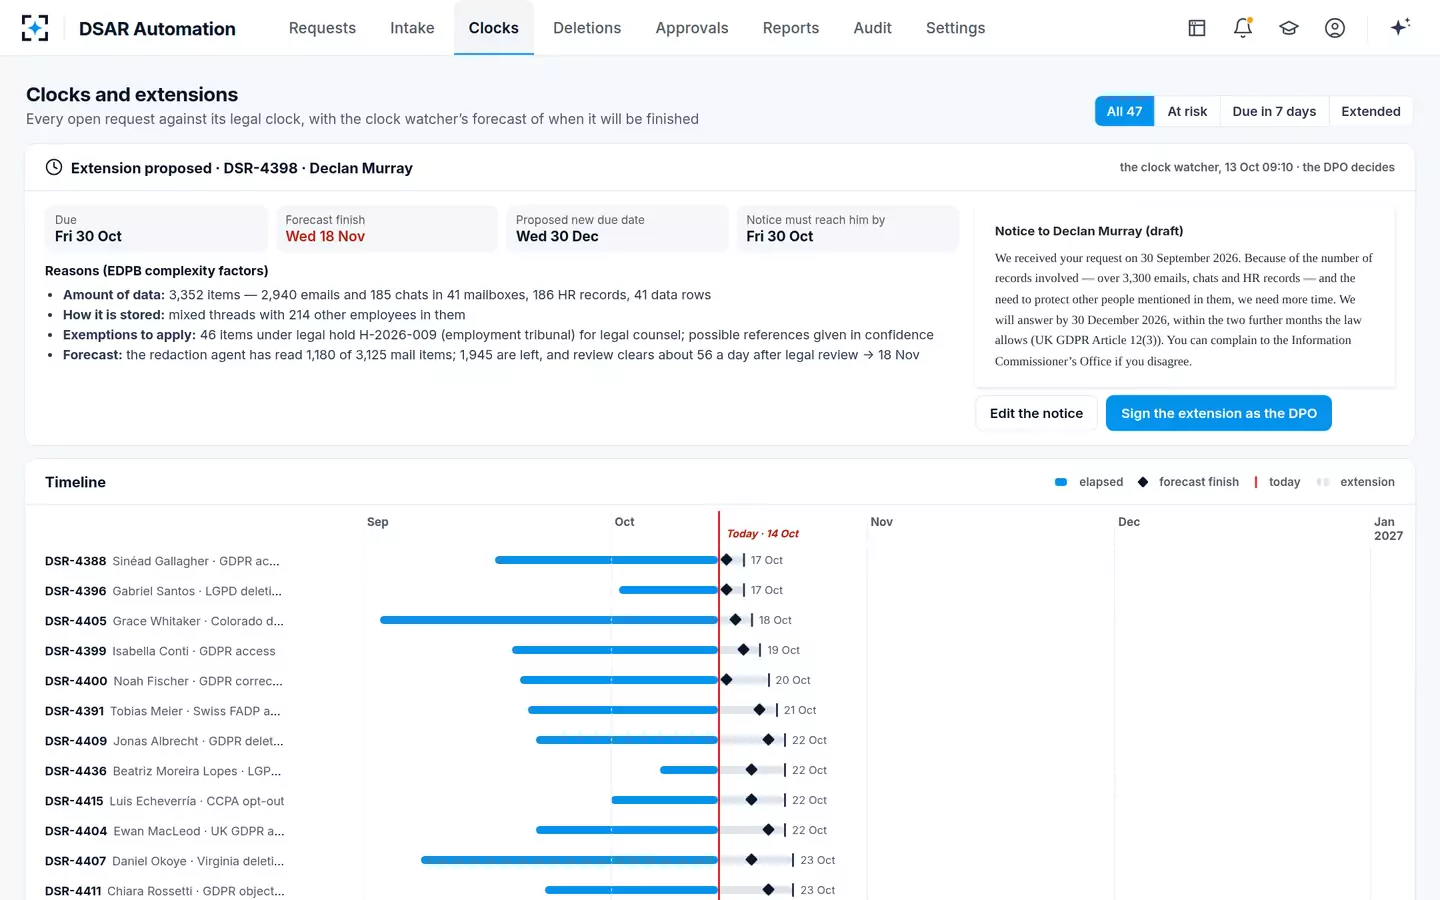Click Proposed new due date Wed 30 Dec
This screenshot has width=1440, height=900.
pyautogui.click(x=617, y=228)
